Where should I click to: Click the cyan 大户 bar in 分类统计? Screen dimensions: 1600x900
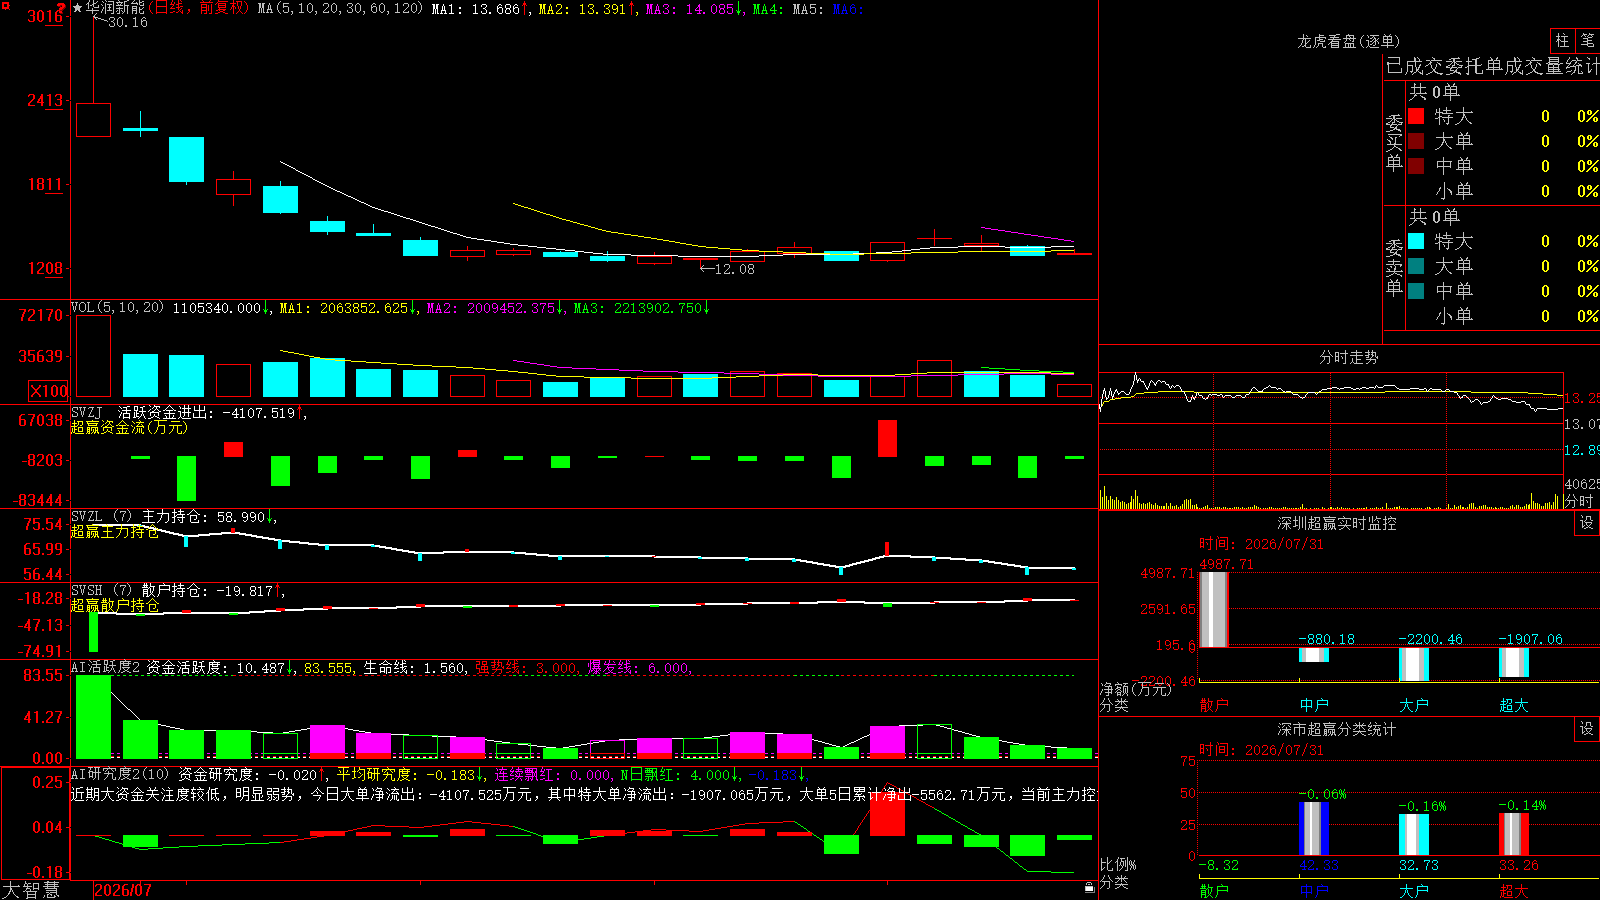coord(1413,834)
